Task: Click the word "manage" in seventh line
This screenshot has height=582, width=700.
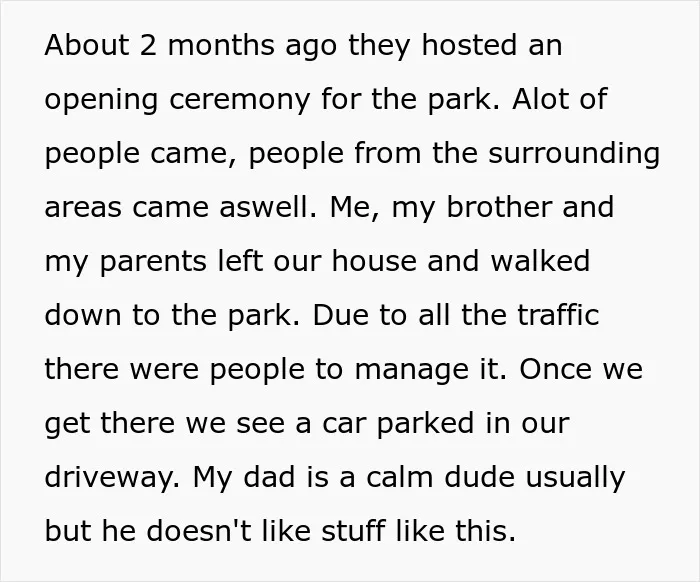Action: (x=411, y=370)
